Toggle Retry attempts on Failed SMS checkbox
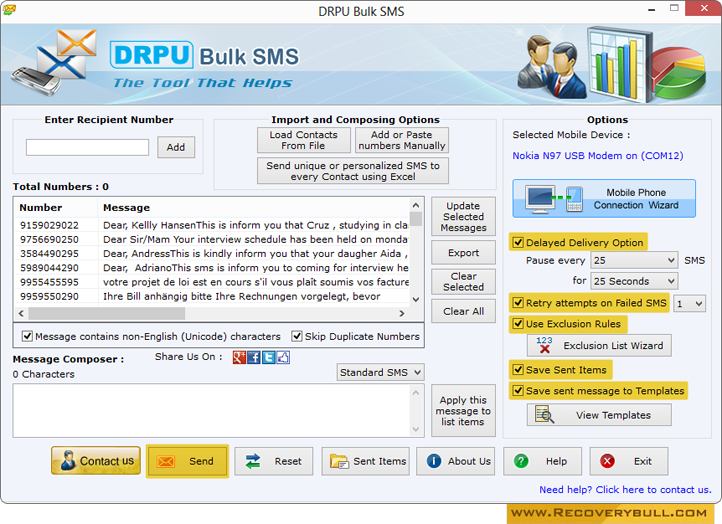Image resolution: width=722 pixels, height=524 pixels. pyautogui.click(x=518, y=303)
